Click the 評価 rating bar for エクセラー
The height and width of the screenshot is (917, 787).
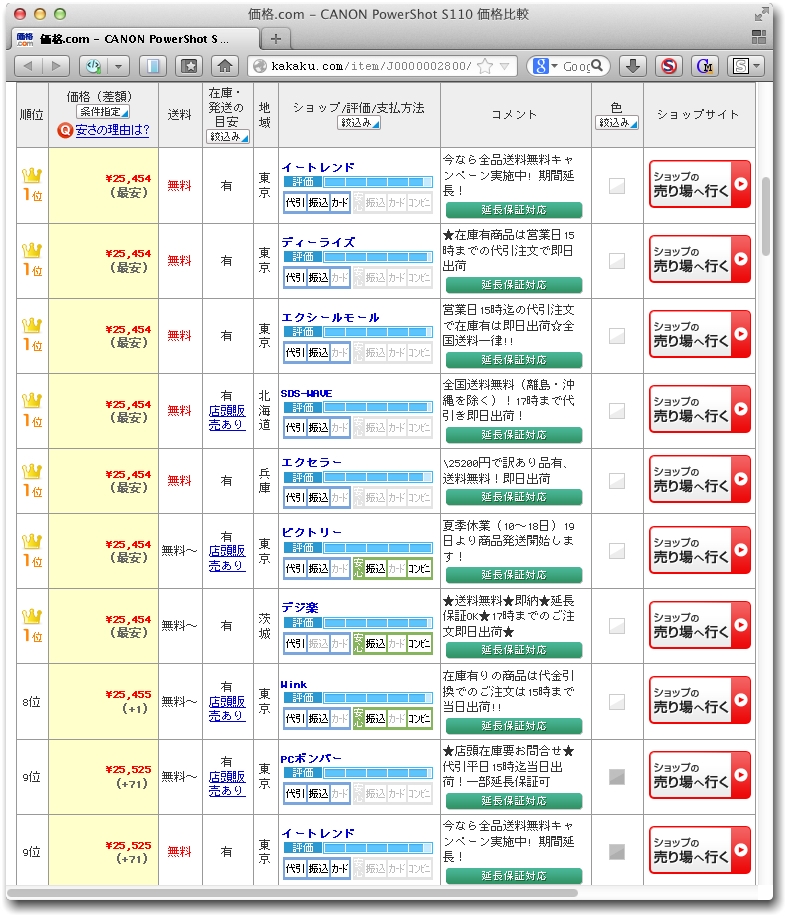coord(358,477)
